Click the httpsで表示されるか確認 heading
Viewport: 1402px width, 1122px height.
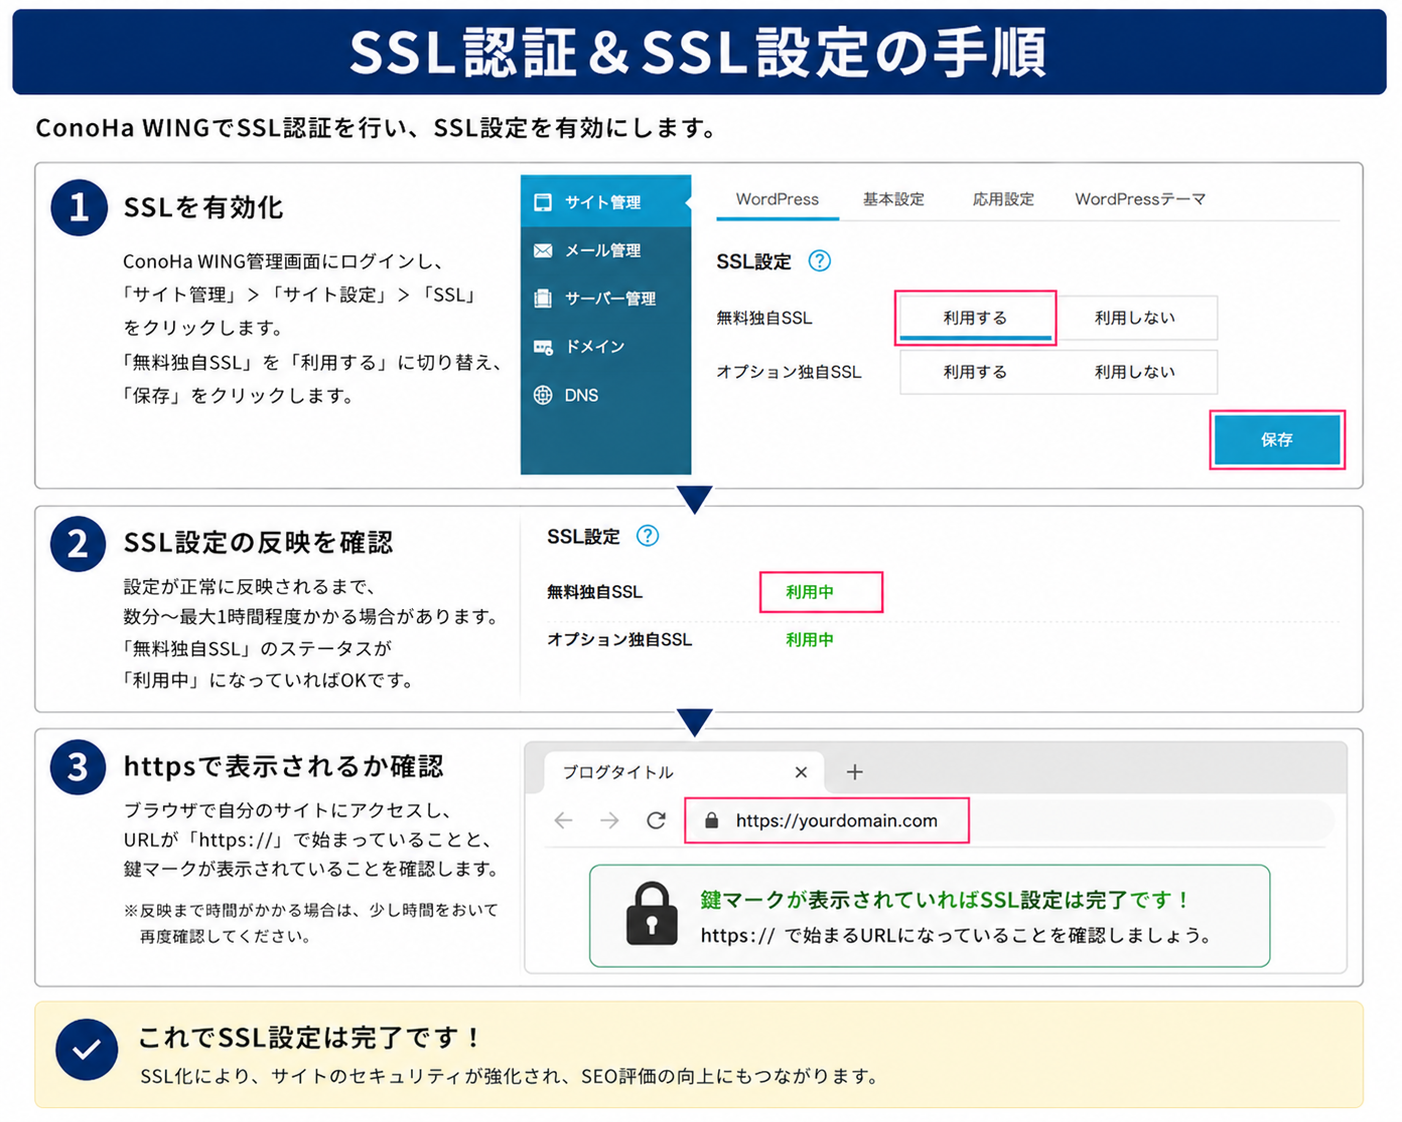click(283, 766)
